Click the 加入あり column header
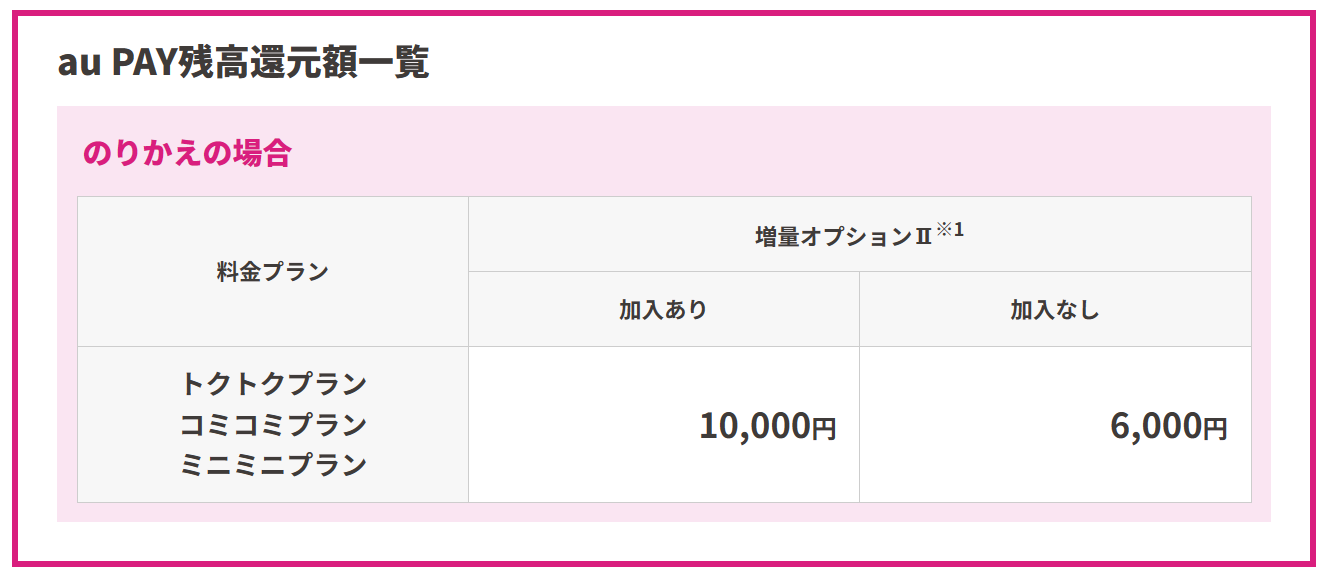 [x=663, y=309]
